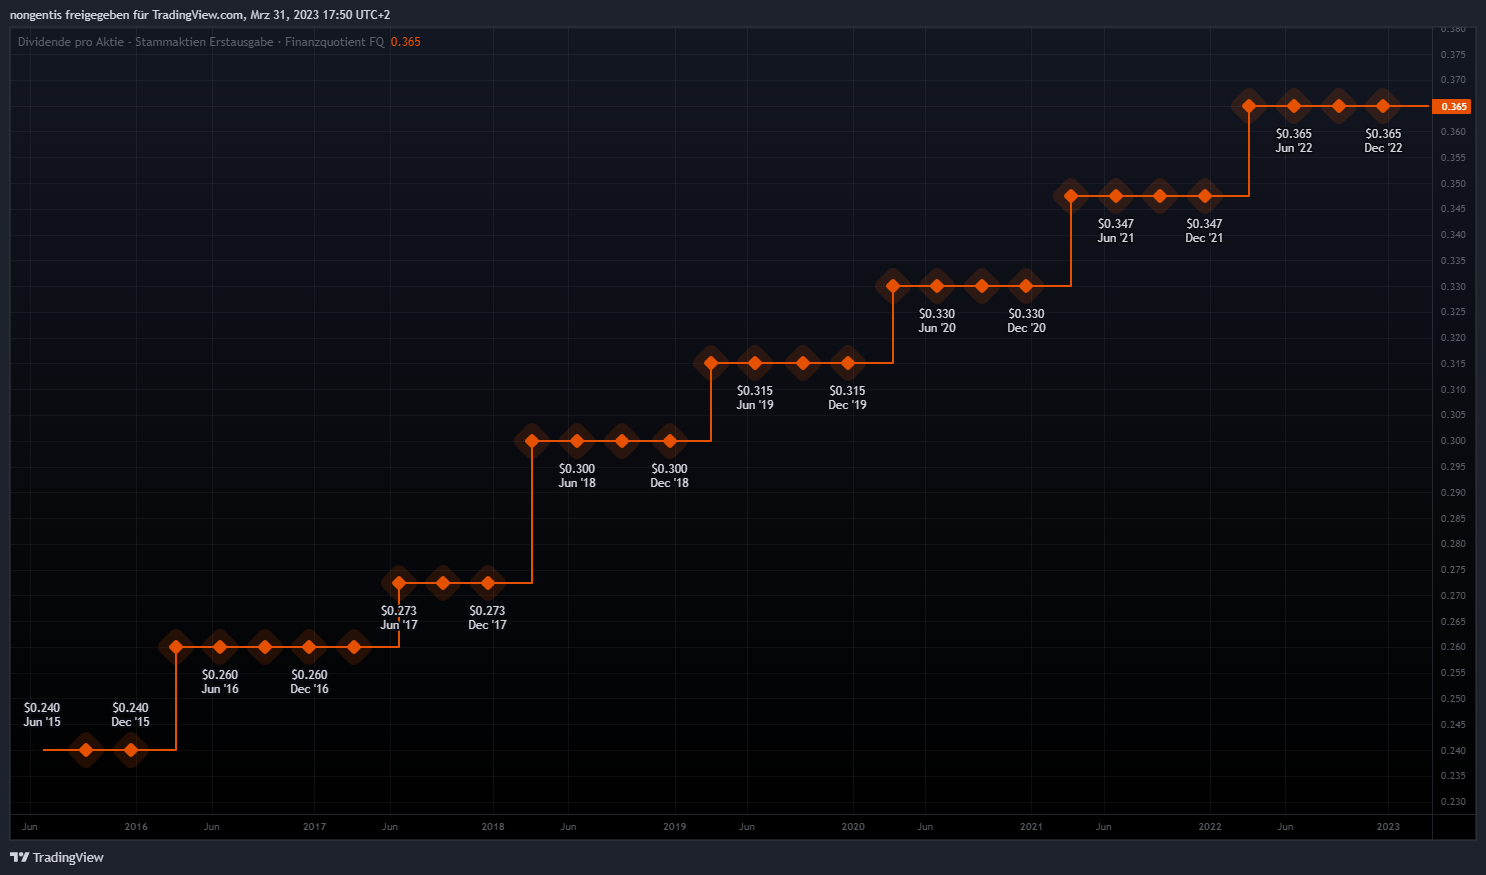Click the '$0.330 Dec '20' data label text
This screenshot has width=1486, height=875.
pos(1026,321)
